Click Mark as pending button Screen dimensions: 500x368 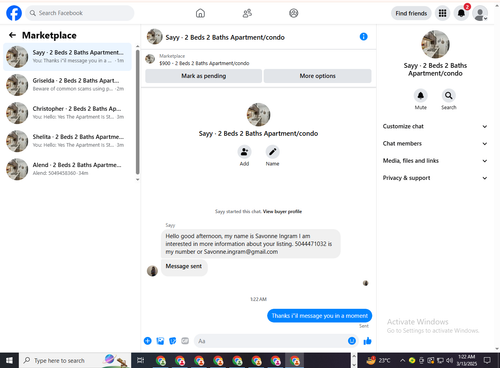coord(203,76)
